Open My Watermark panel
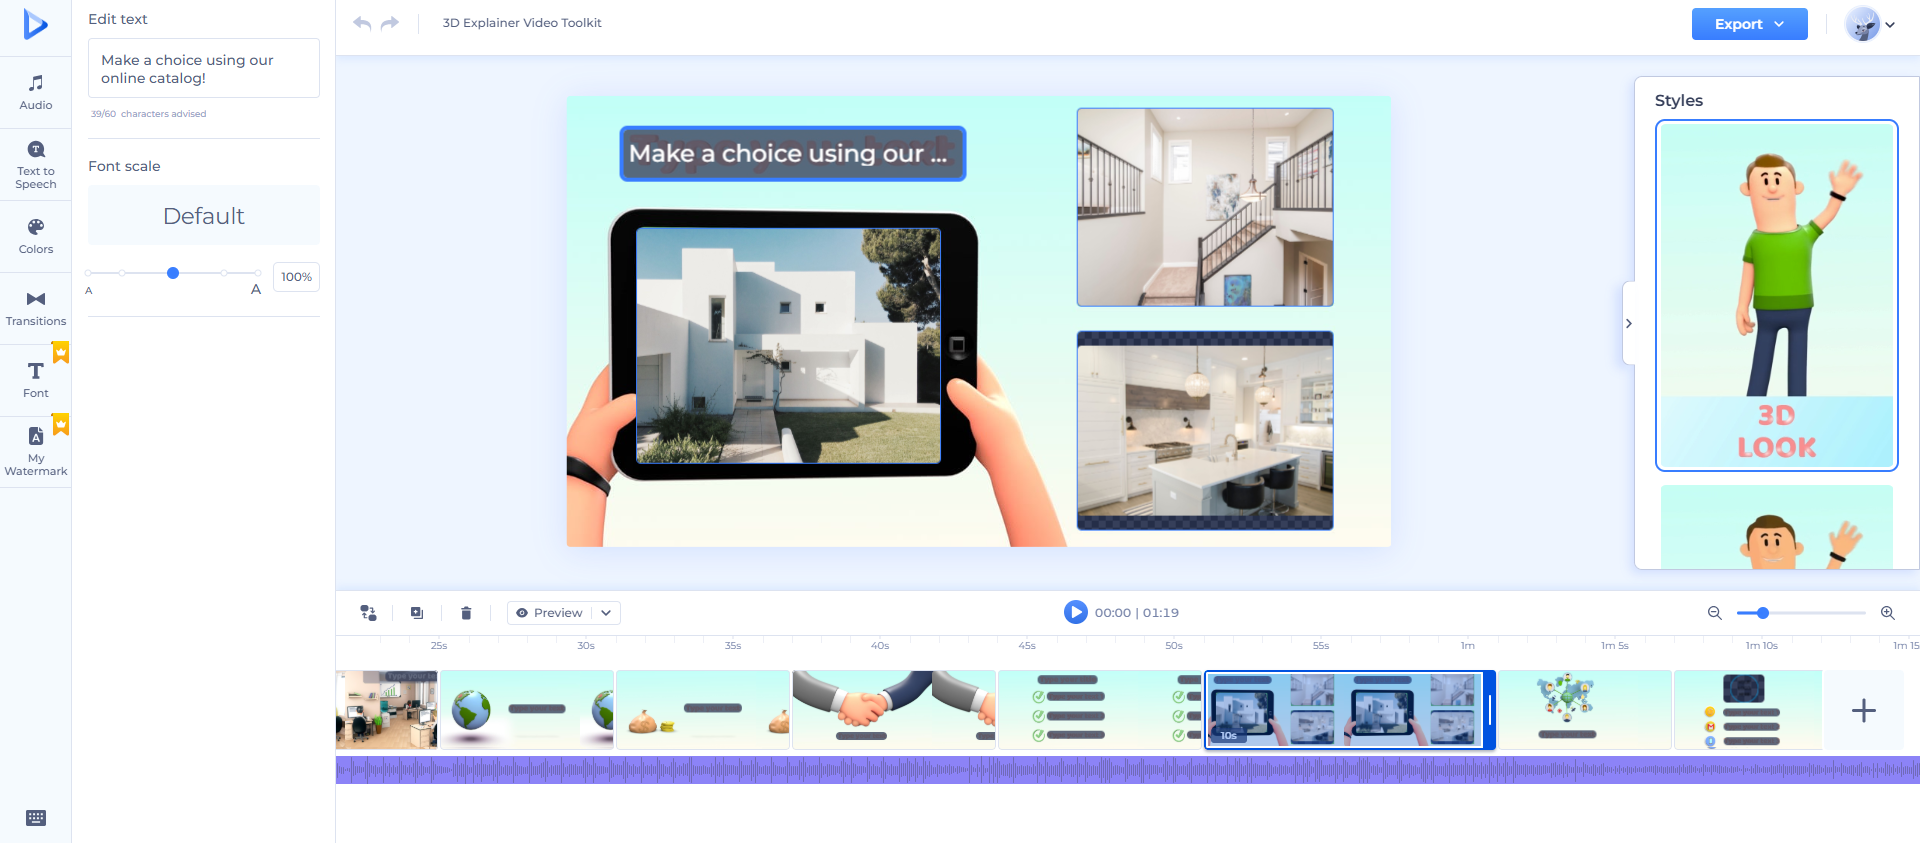 click(36, 451)
